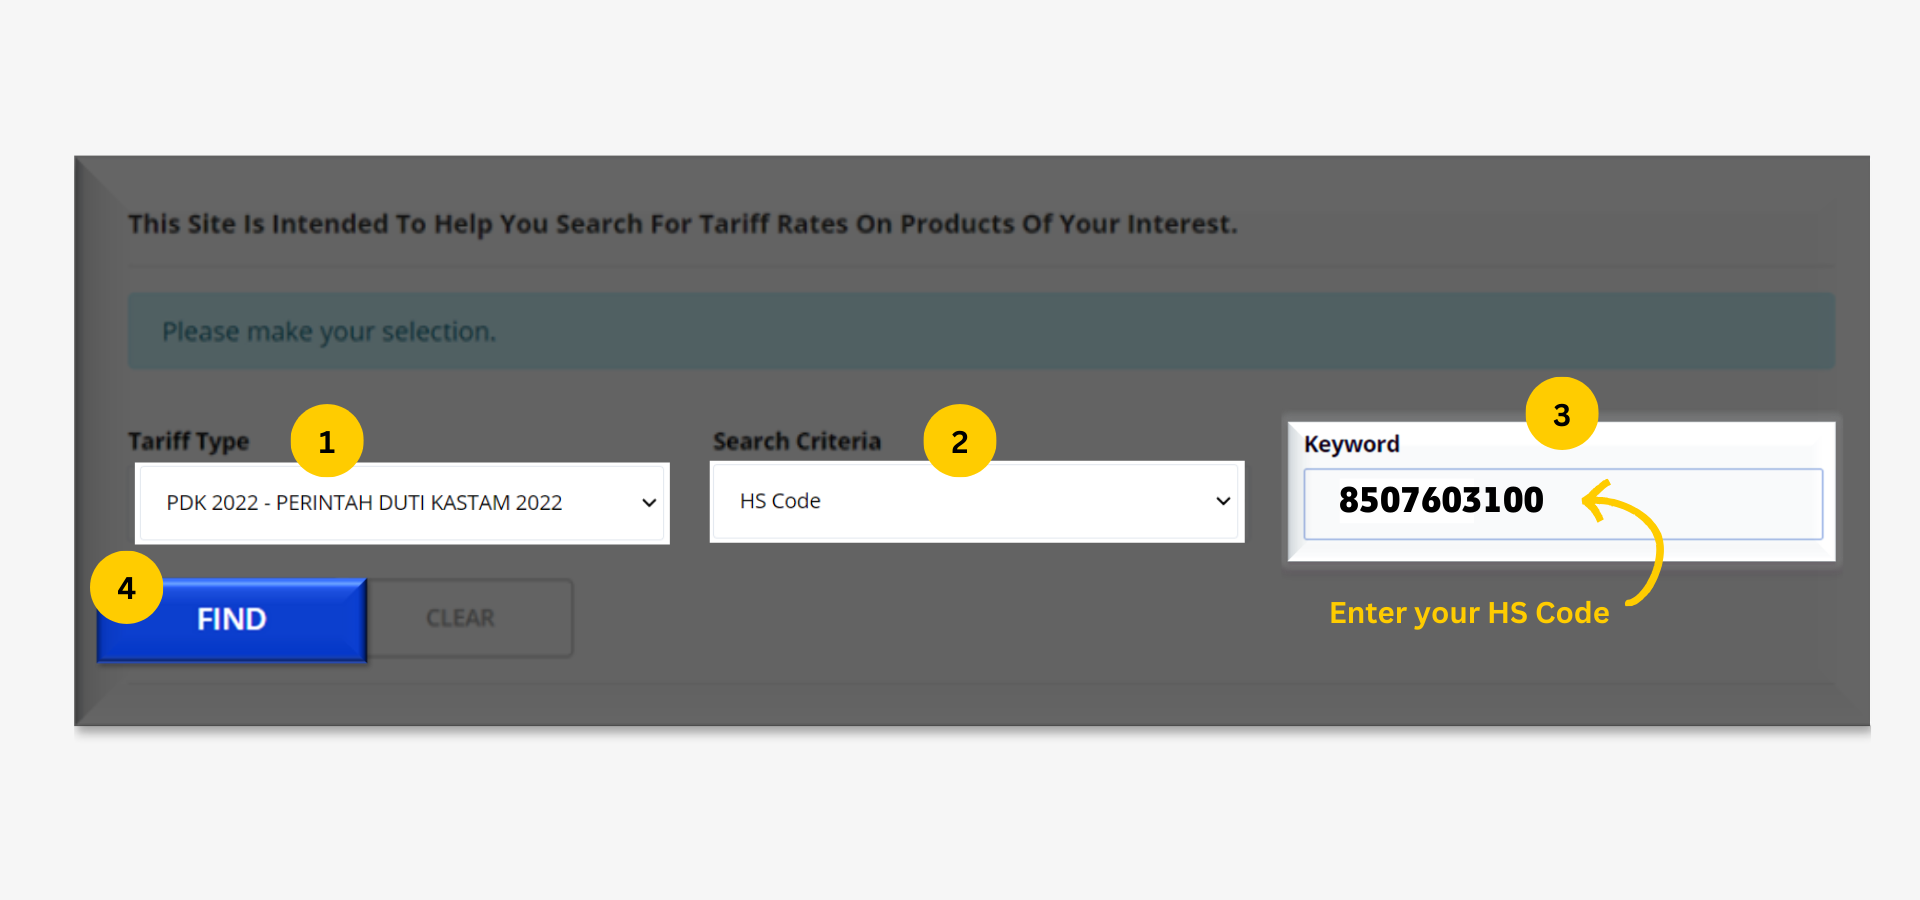Click the yellow step 4 badge
Screen dimensions: 1920x900
point(127,588)
